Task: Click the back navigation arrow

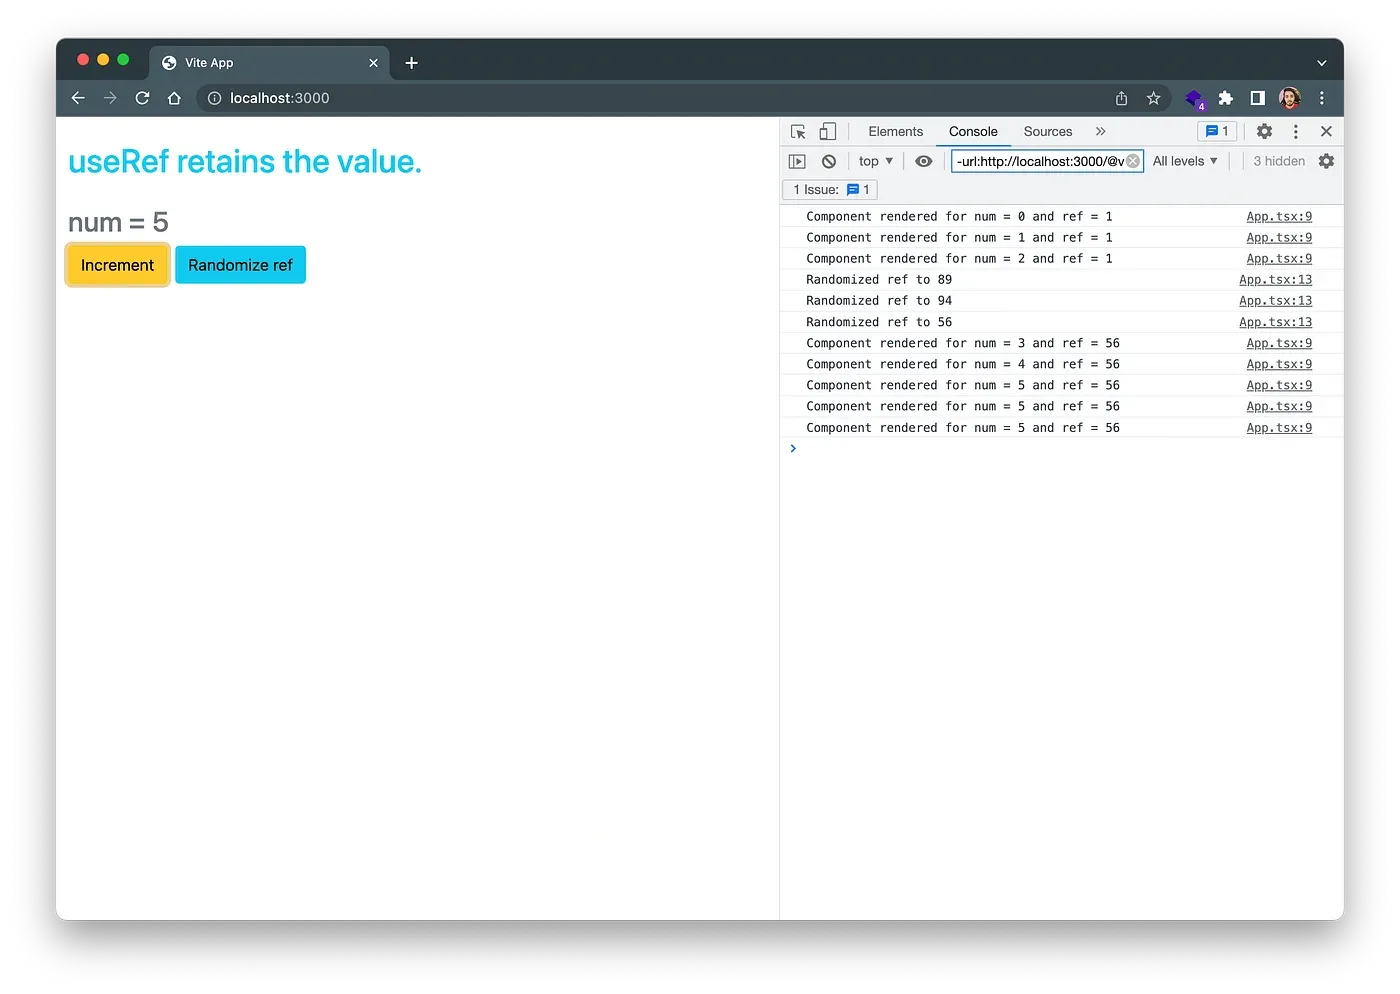Action: tap(78, 98)
